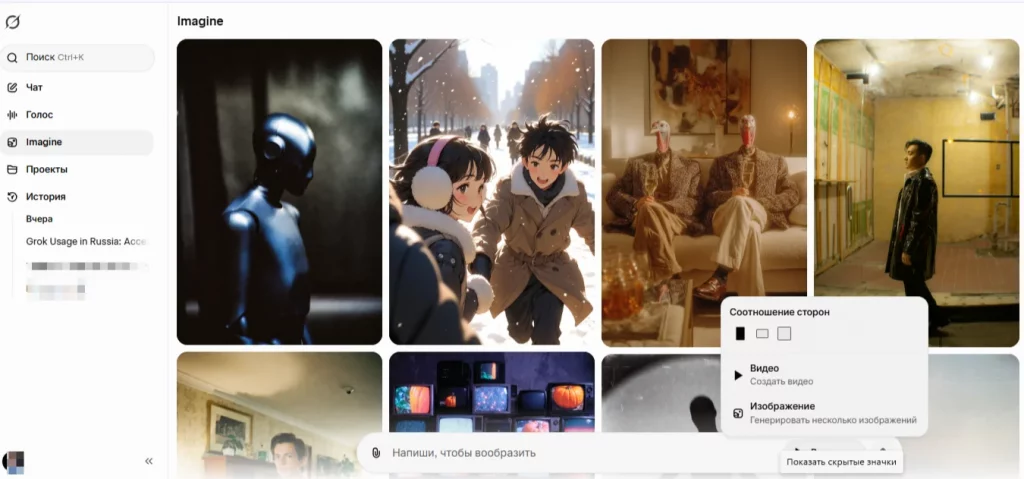
Task: Open the Проекты section in the sidebar
Action: (46, 169)
